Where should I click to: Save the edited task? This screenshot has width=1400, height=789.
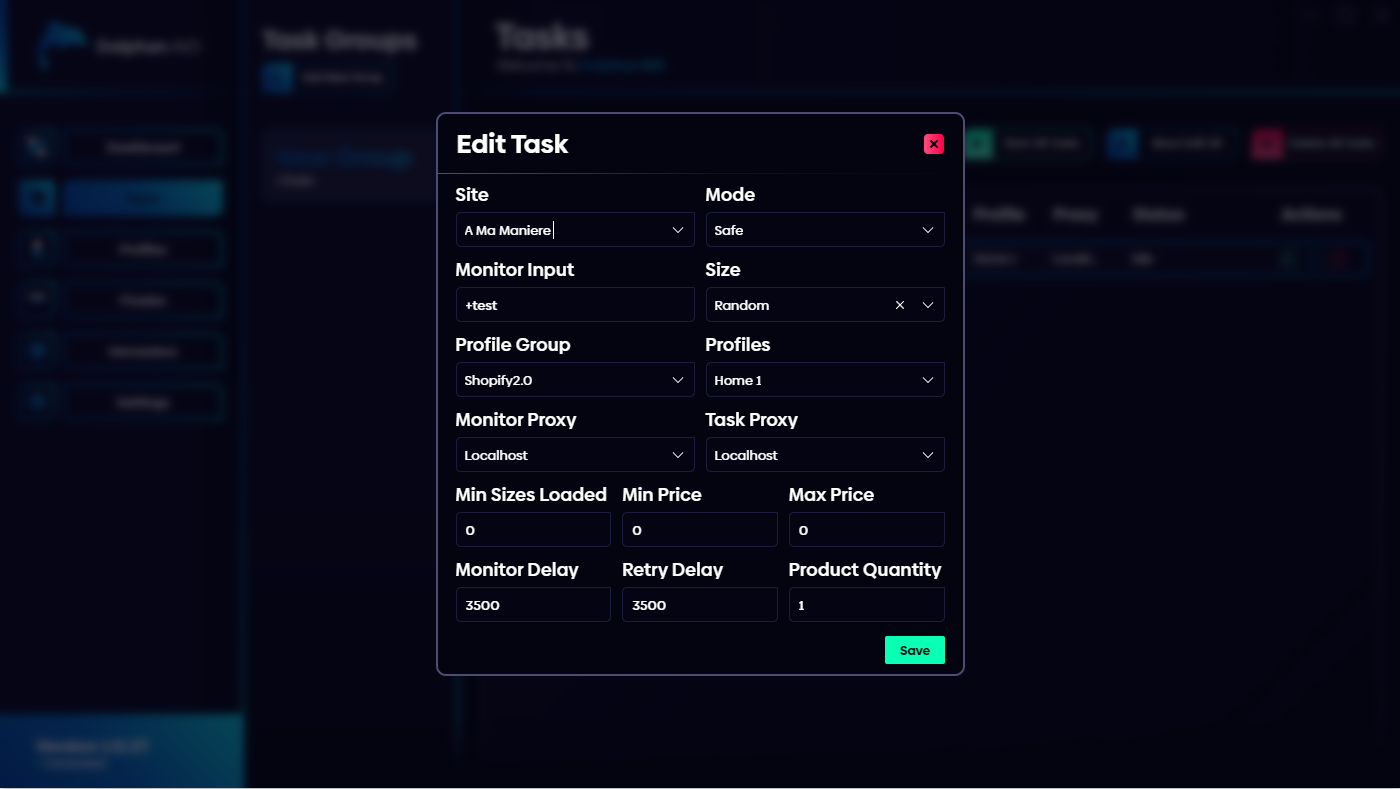click(914, 650)
